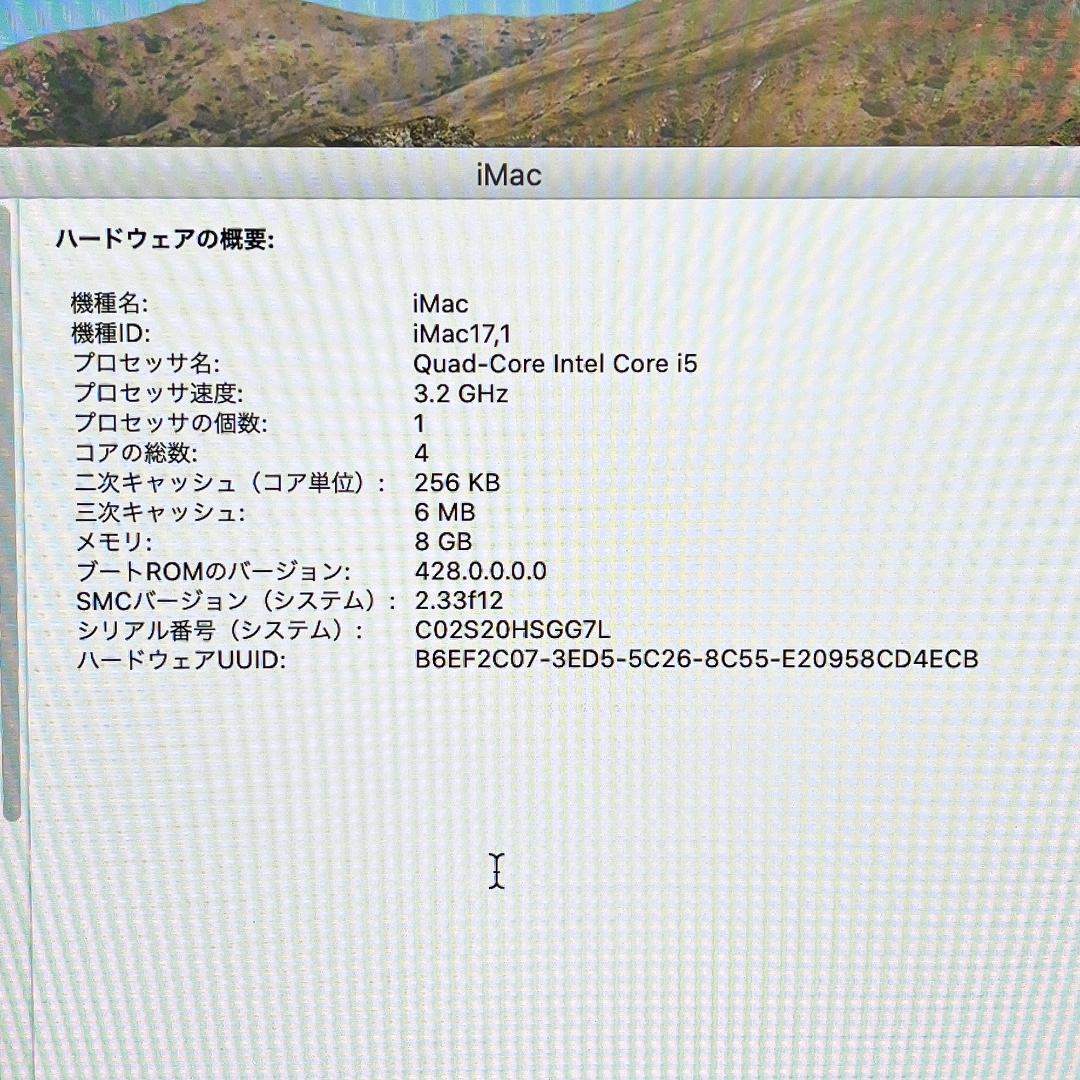
Task: Click the コアの総数 label
Action: click(136, 452)
